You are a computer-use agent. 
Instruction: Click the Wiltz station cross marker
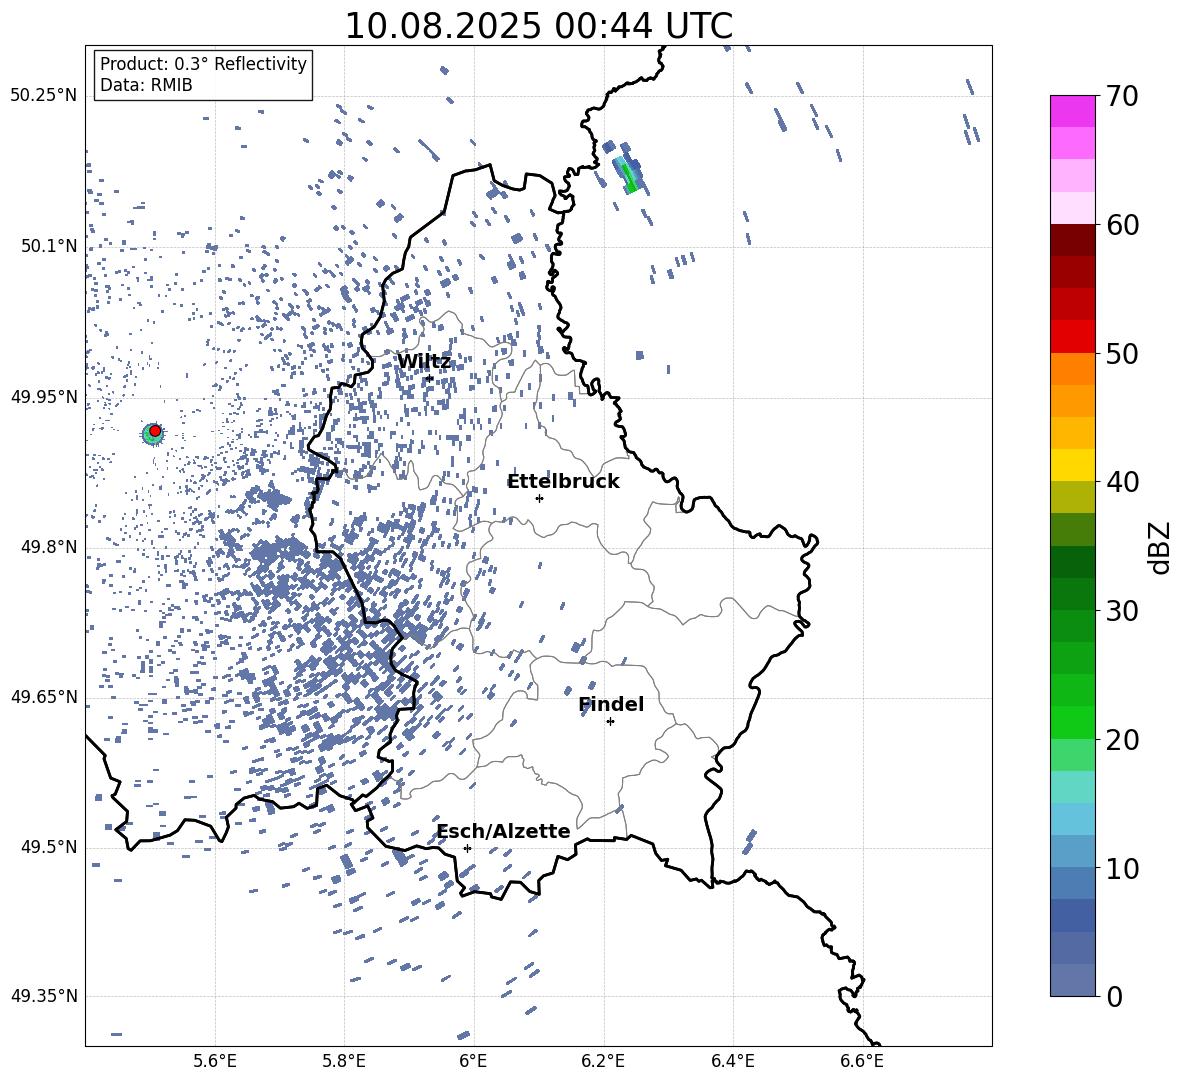pos(429,378)
